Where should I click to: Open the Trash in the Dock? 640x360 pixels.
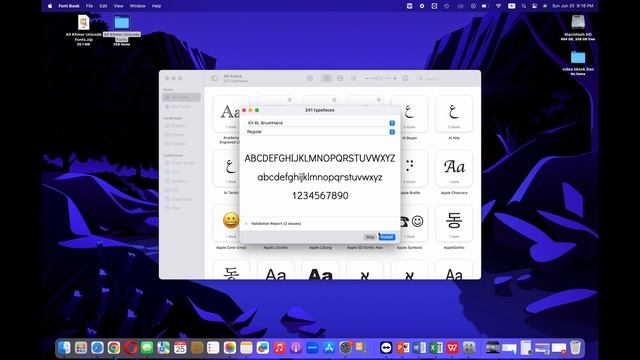pos(575,347)
